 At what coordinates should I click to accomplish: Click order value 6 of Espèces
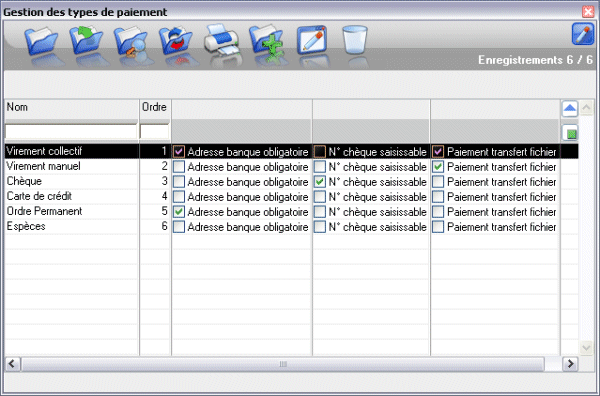tap(164, 226)
